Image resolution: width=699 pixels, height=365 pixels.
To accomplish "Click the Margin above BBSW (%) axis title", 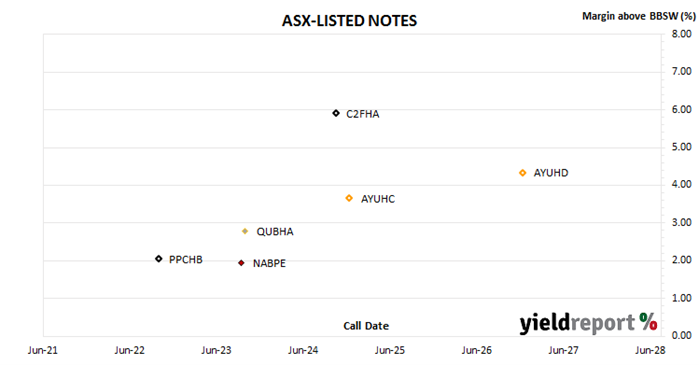I will [x=639, y=16].
